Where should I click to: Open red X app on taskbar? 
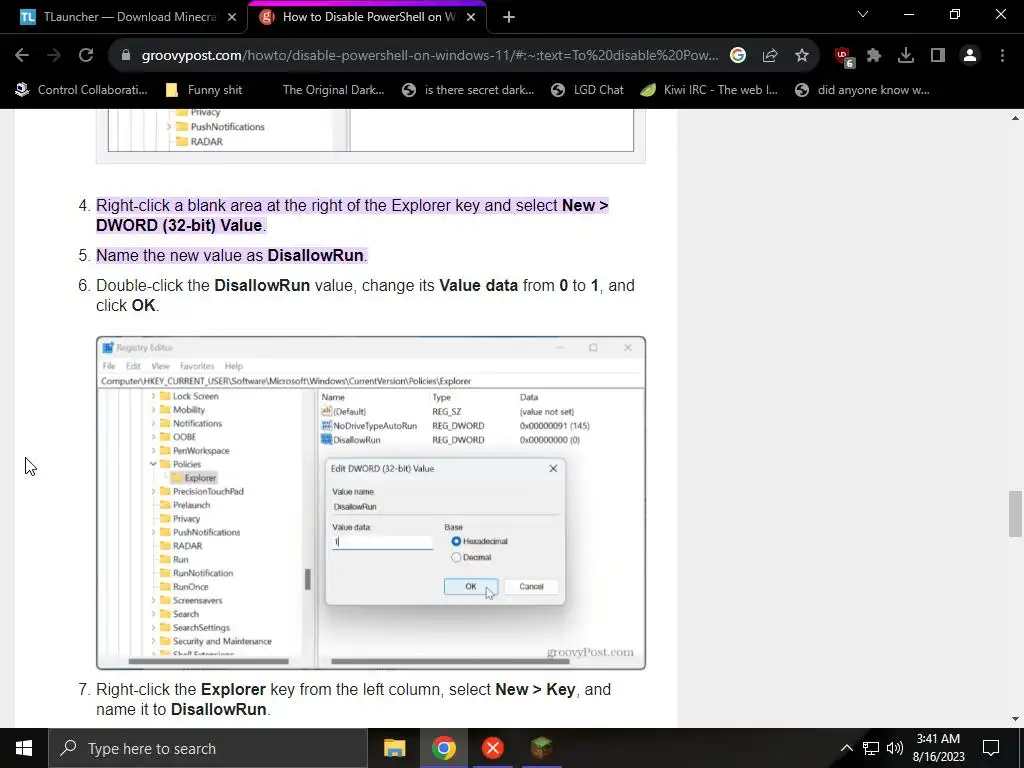pyautogui.click(x=492, y=748)
